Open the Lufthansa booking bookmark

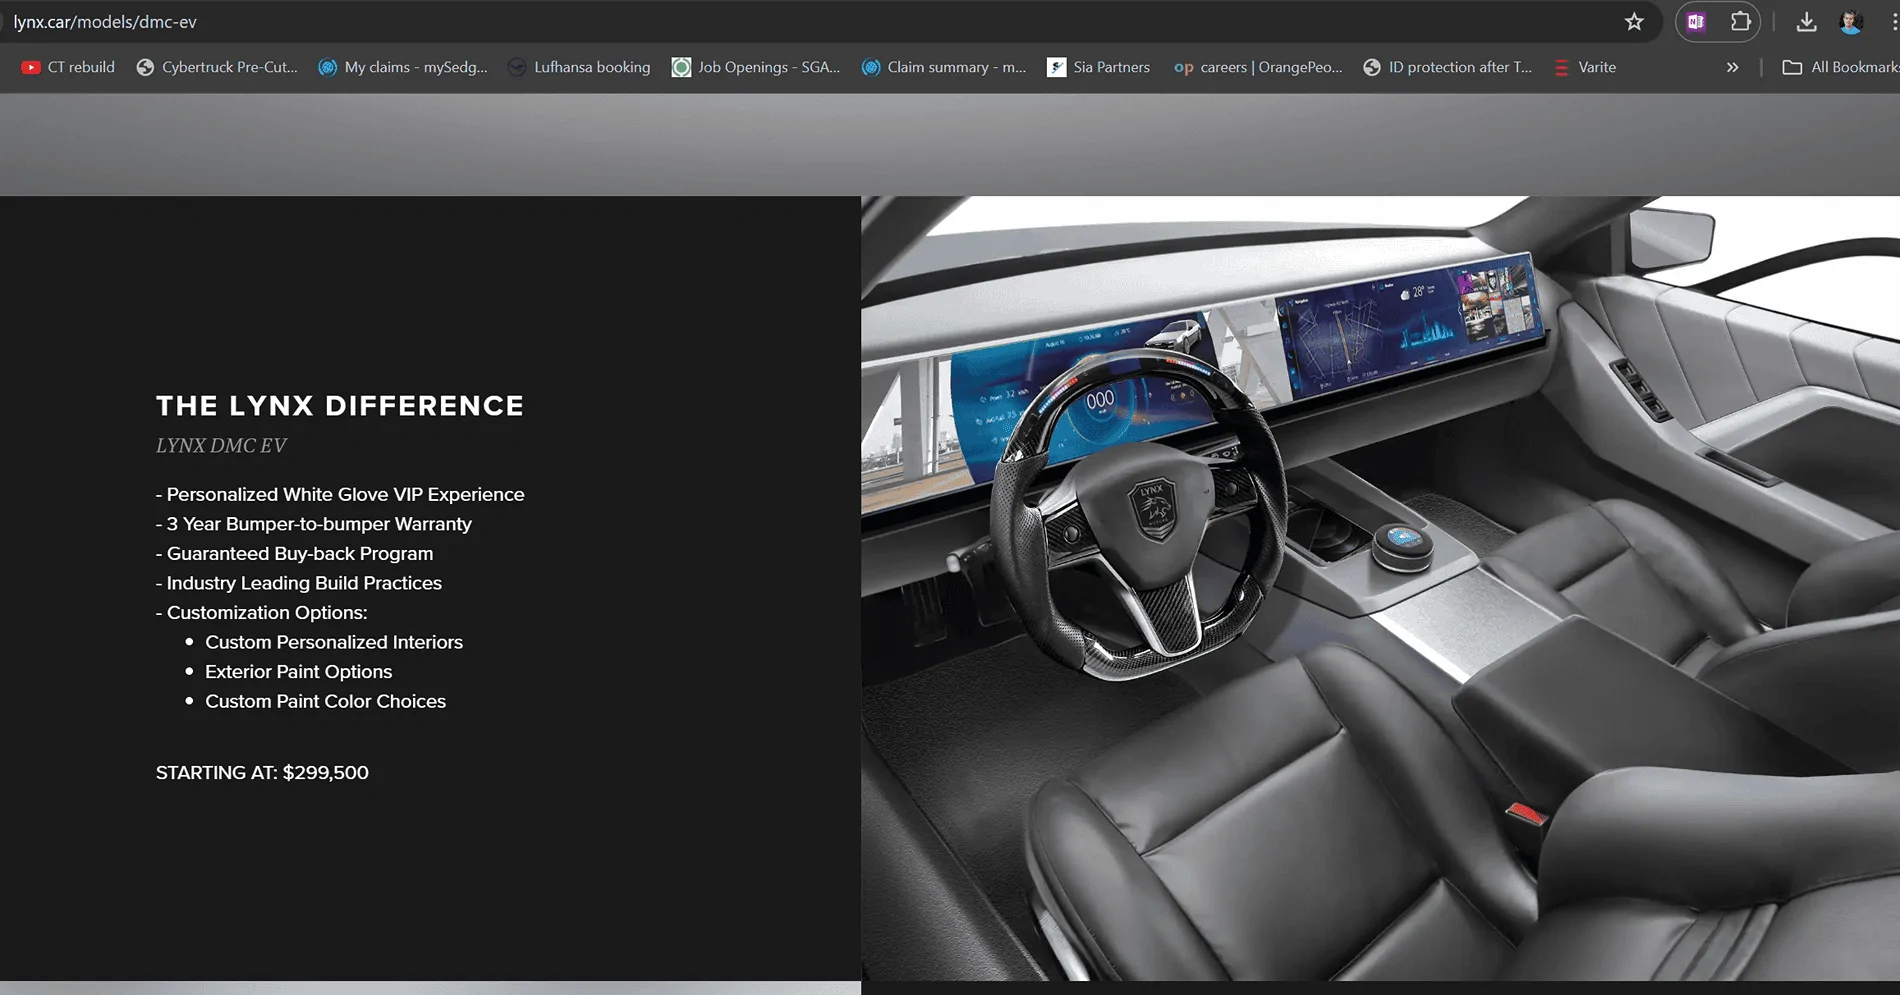tap(579, 67)
